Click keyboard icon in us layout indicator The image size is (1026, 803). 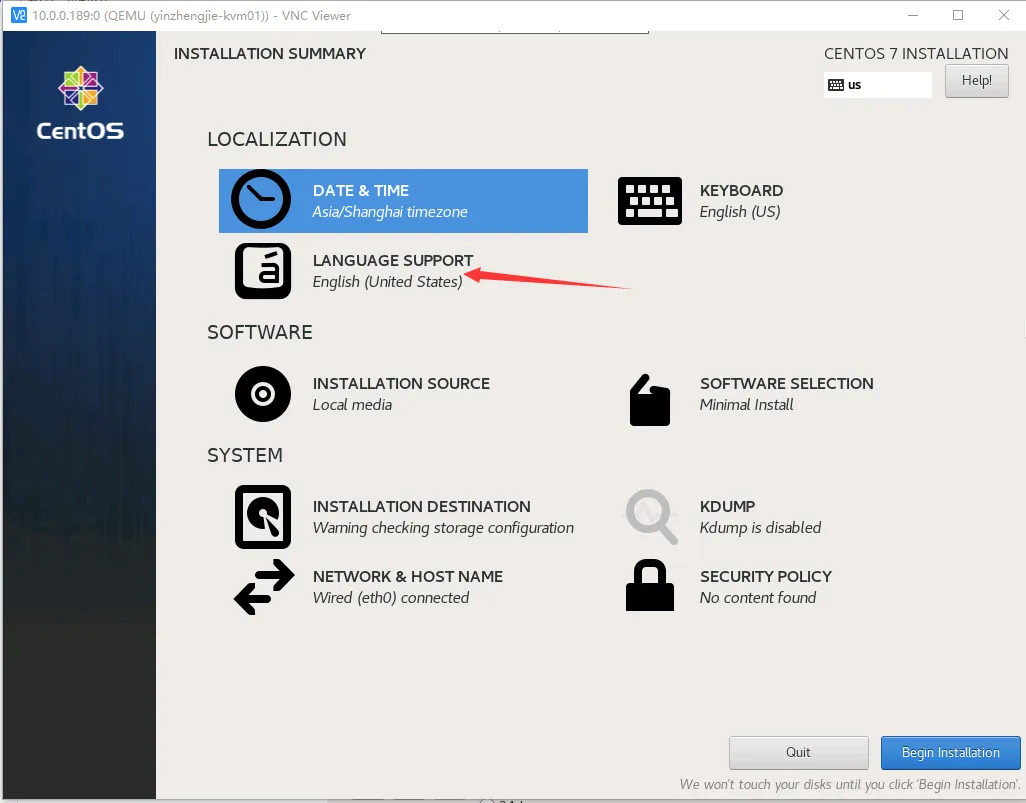click(x=836, y=85)
